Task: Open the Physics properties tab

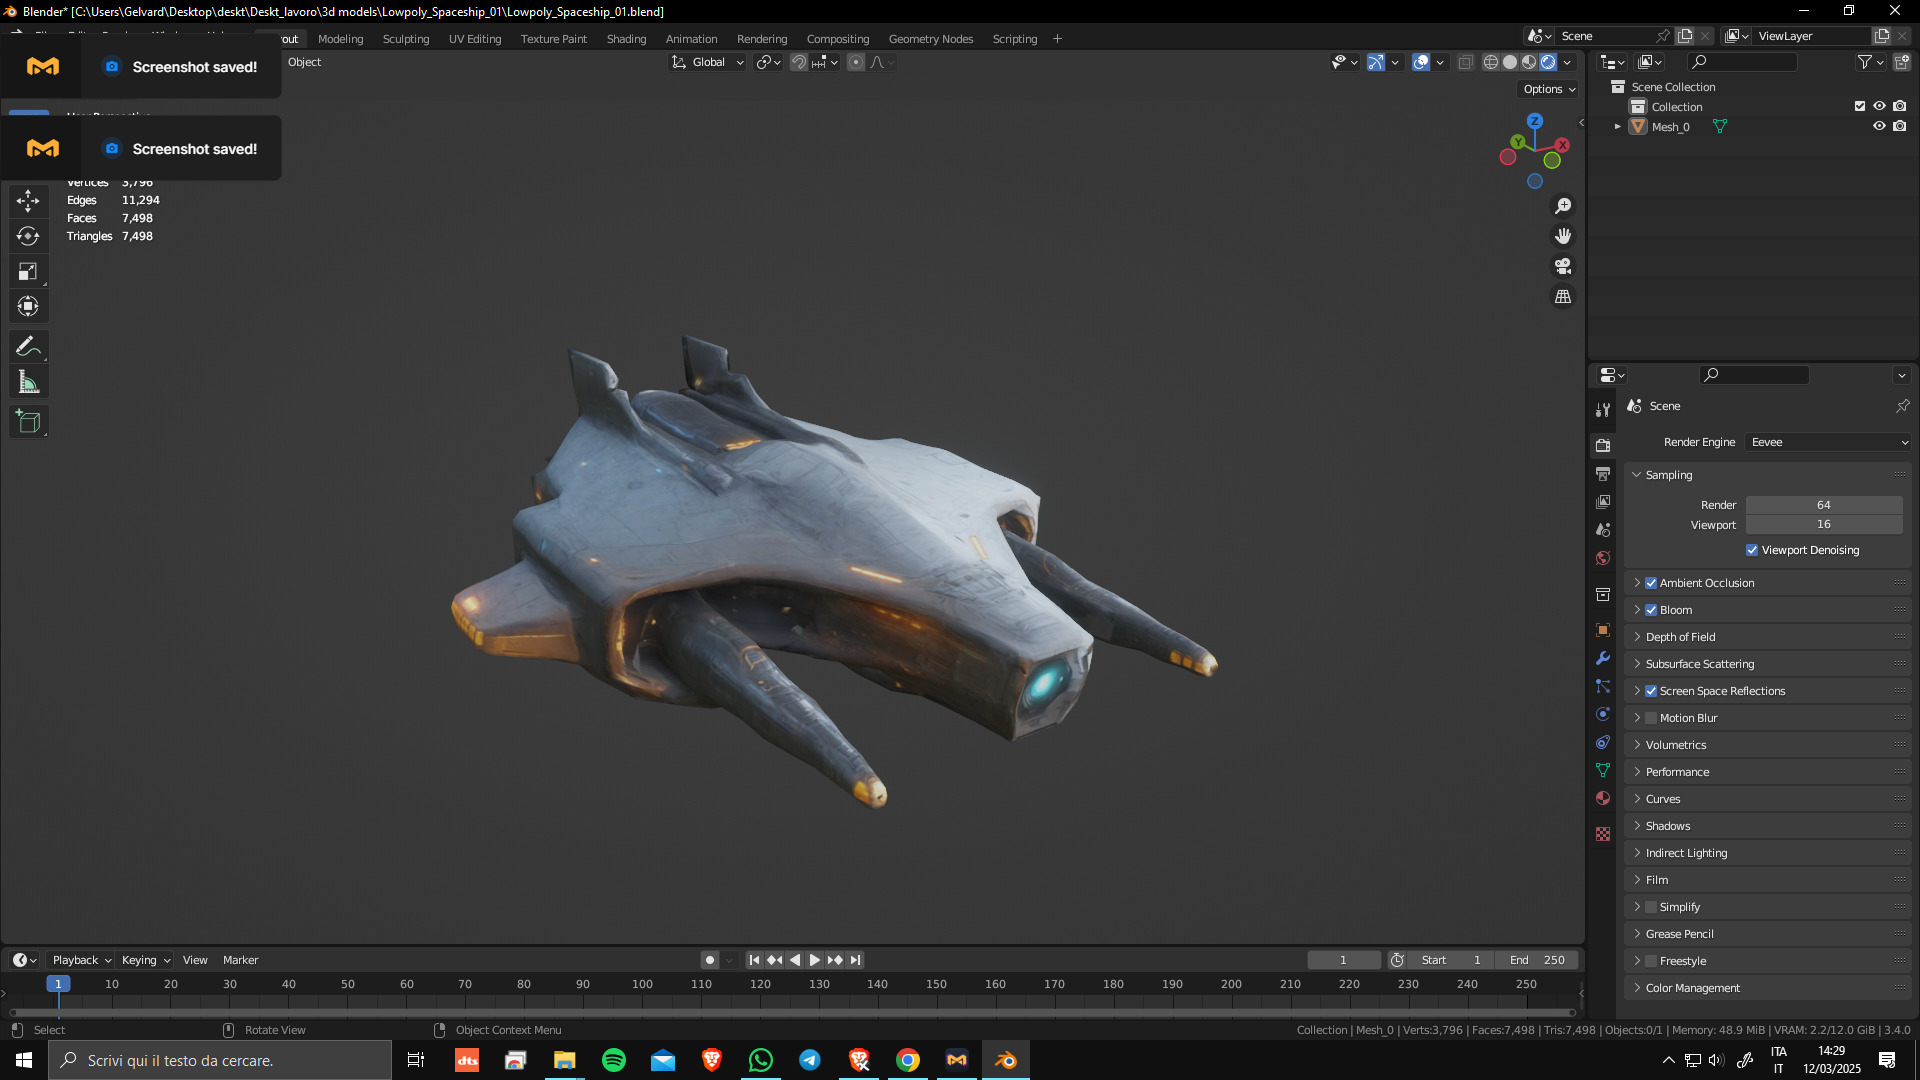Action: pos(1603,714)
